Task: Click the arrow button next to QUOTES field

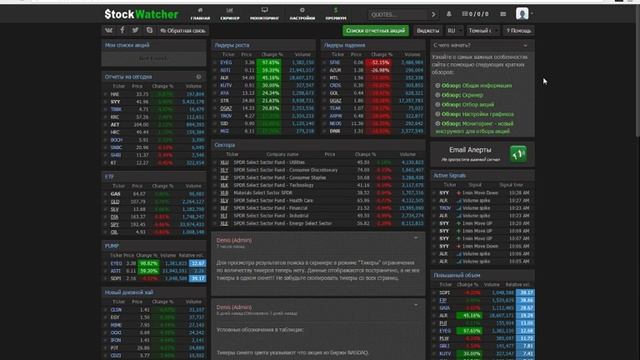Action: click(433, 14)
